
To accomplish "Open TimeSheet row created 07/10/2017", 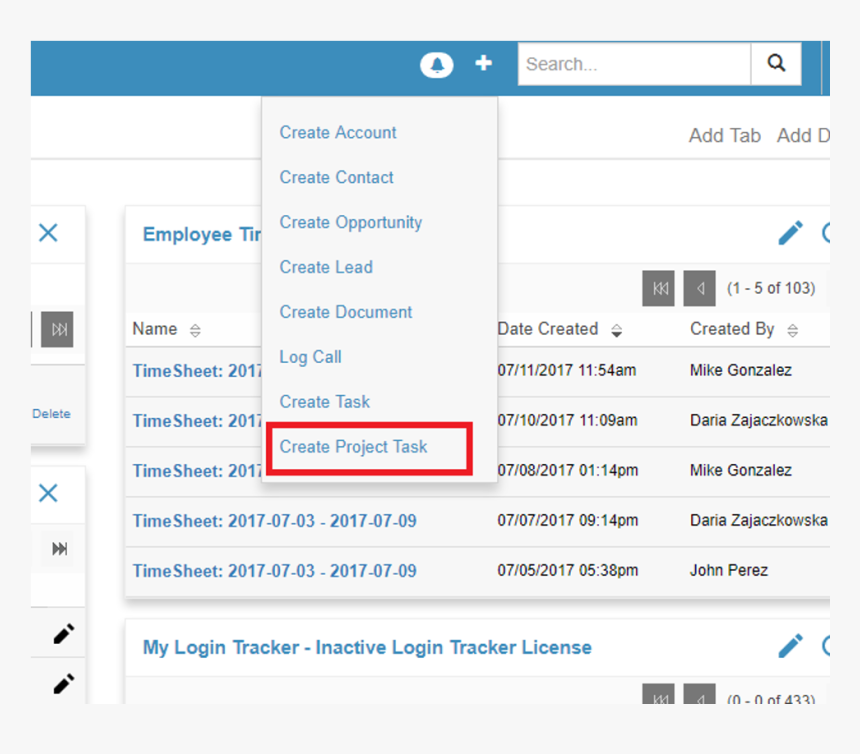I will point(197,421).
